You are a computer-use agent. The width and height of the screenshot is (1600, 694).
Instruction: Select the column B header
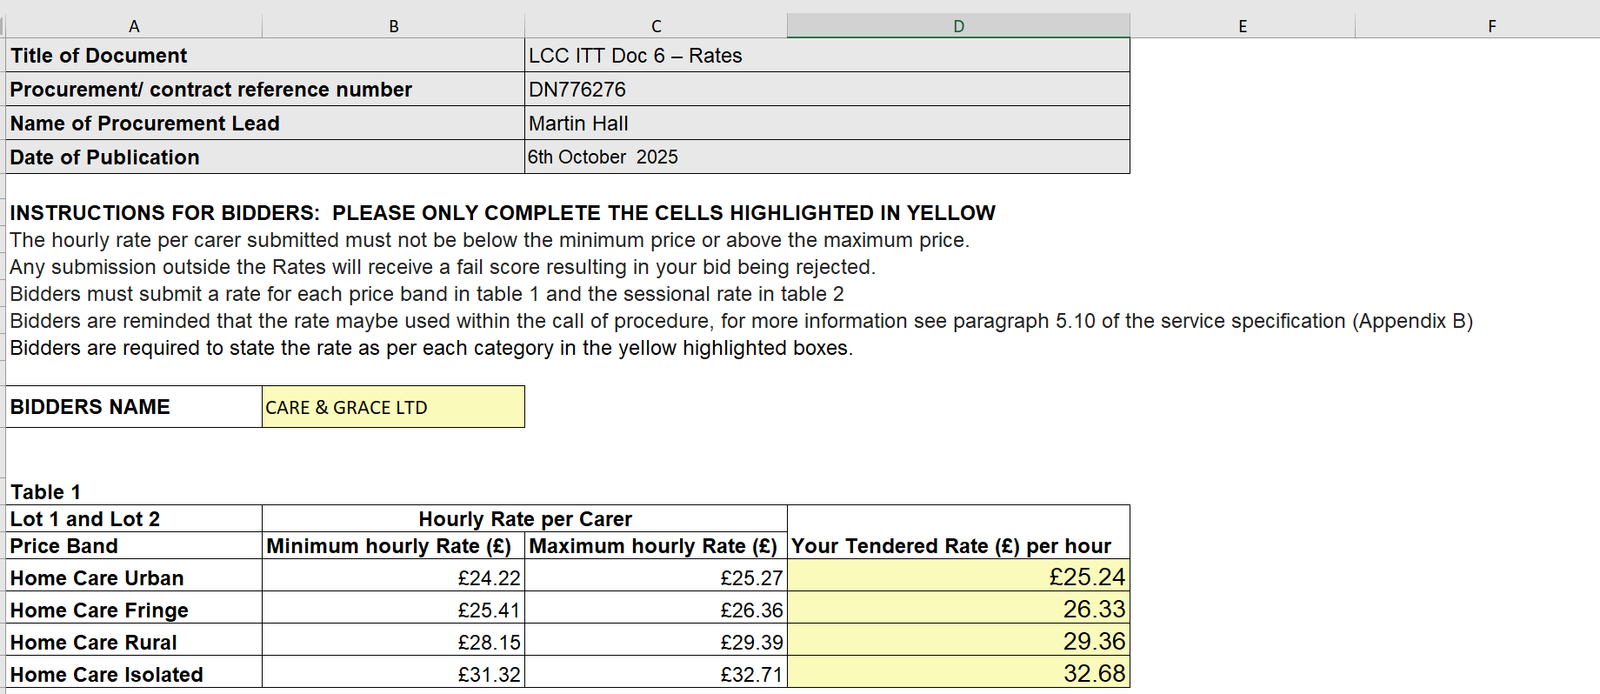[393, 26]
